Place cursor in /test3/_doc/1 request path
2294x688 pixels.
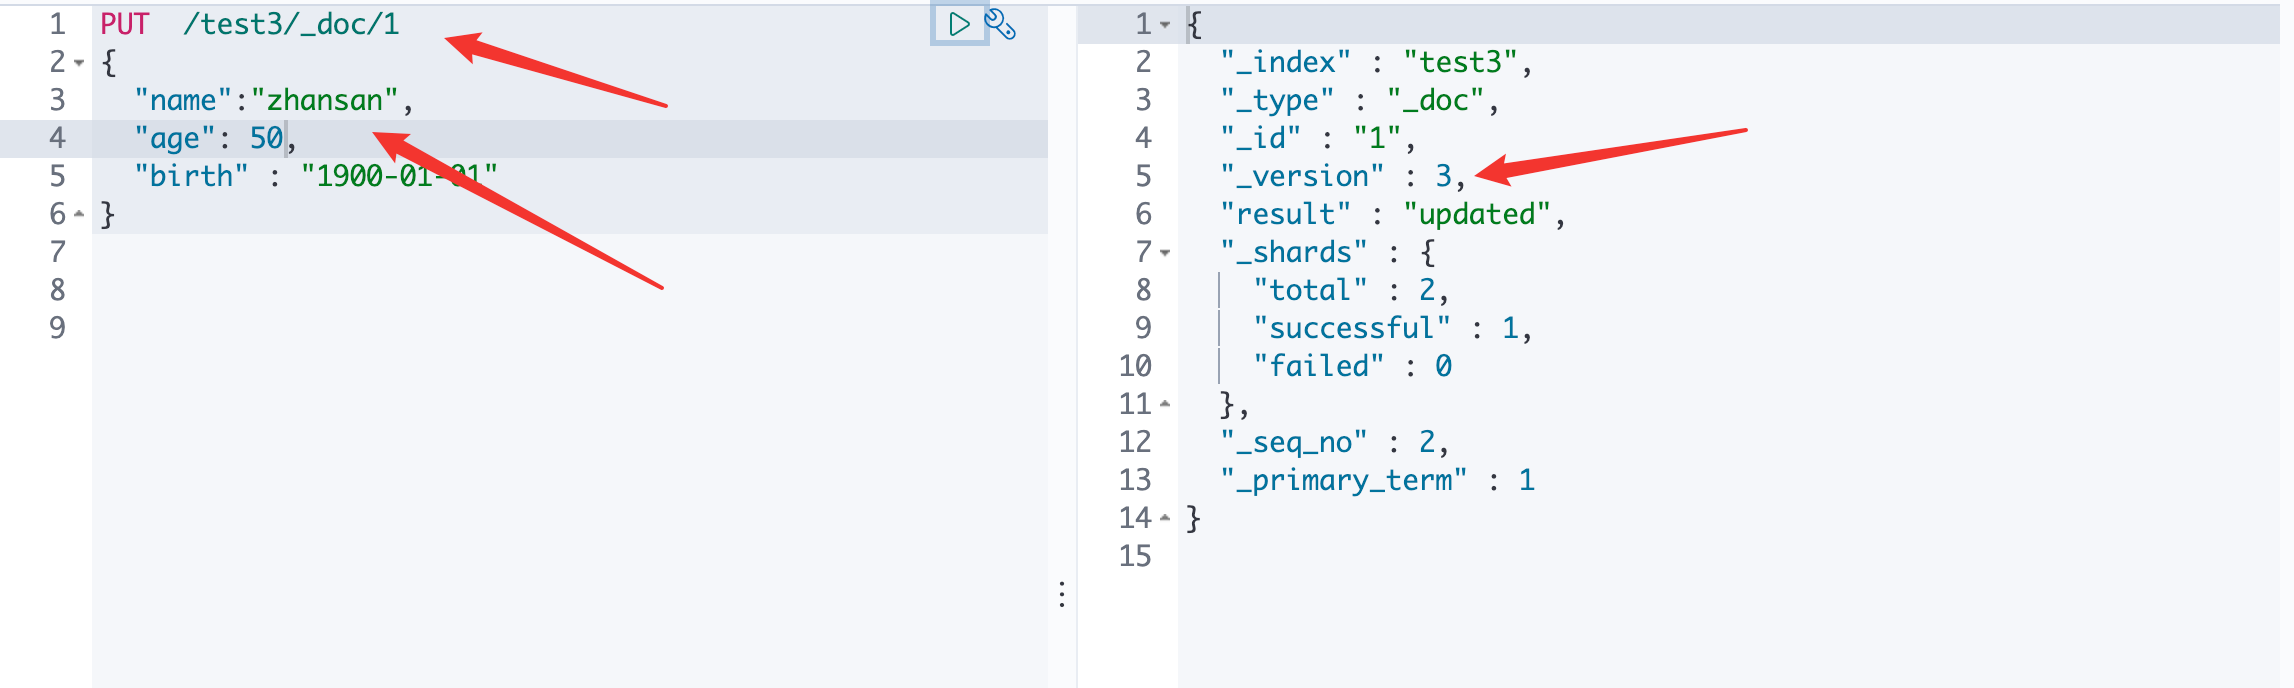(x=290, y=24)
